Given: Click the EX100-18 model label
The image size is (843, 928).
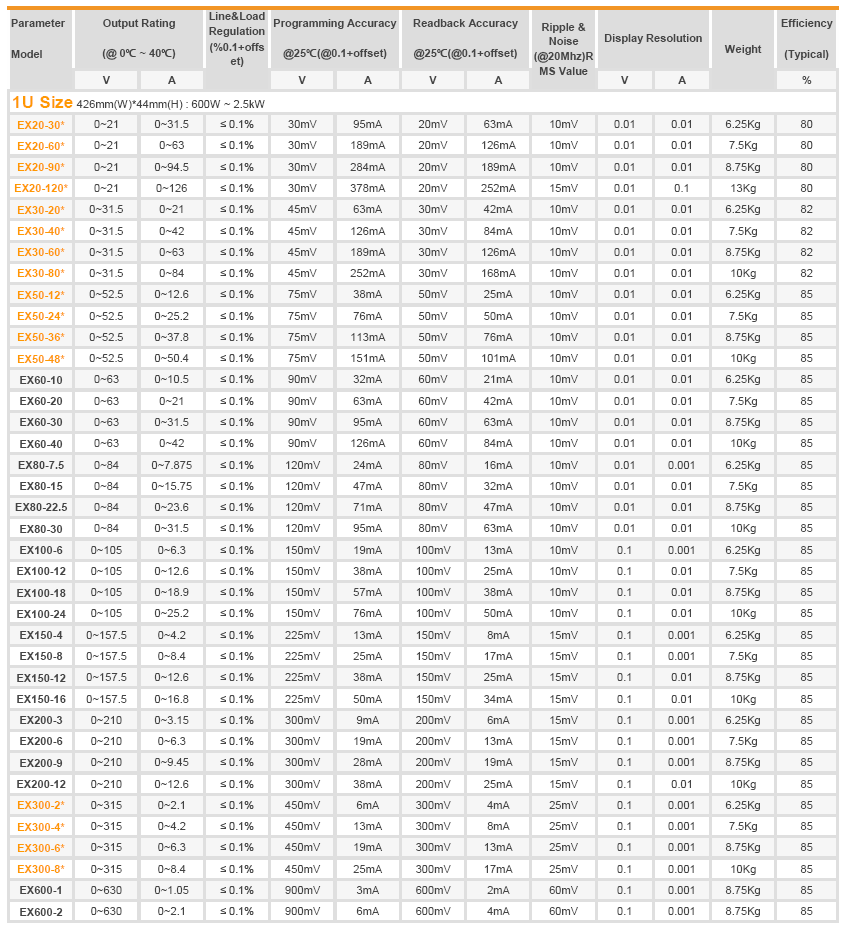Looking at the screenshot, I should (41, 593).
